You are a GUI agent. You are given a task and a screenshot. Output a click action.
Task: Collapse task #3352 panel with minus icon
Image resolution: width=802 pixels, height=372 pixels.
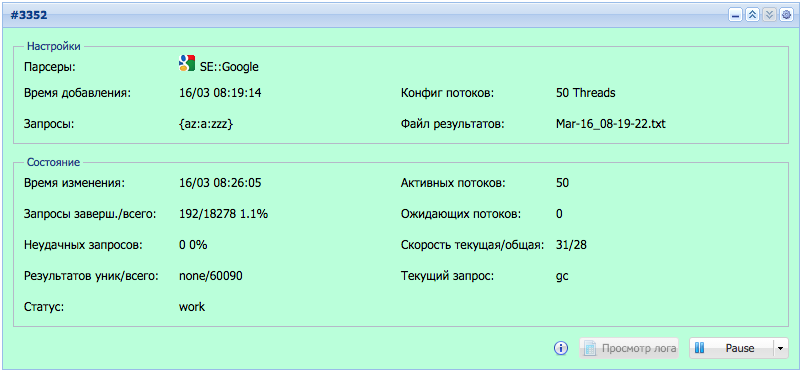point(736,15)
